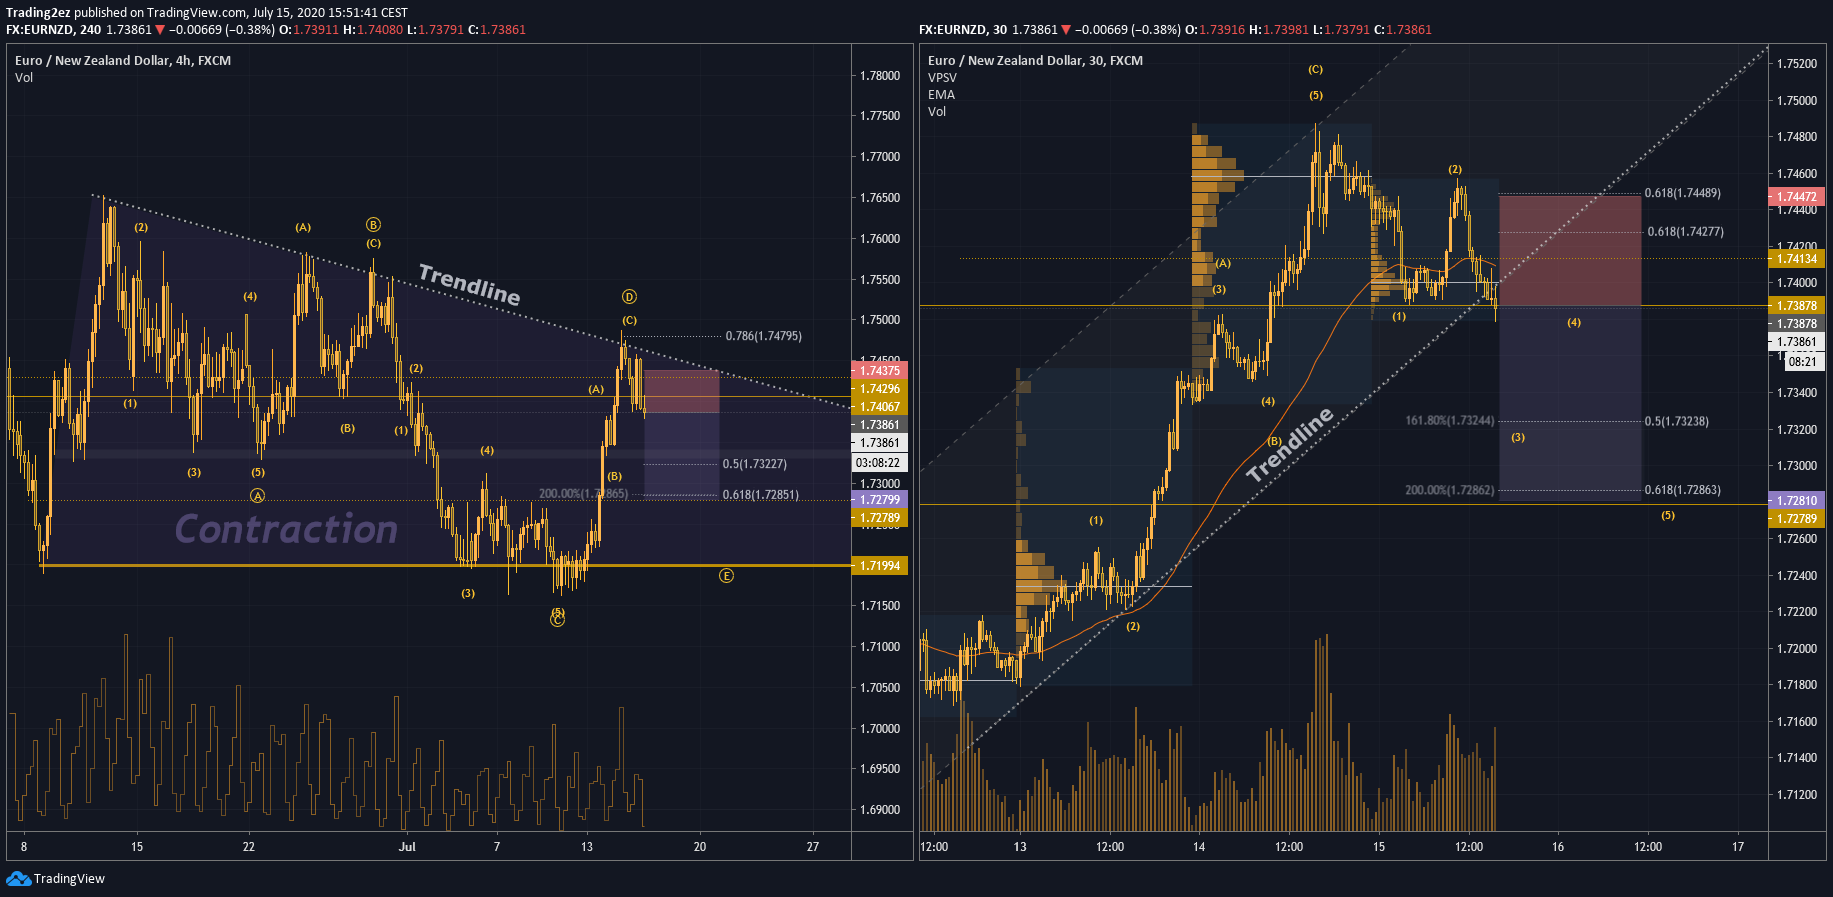1833x897 pixels.
Task: Click the Vol indicator label on the 30-minute chart
Action: 937,112
